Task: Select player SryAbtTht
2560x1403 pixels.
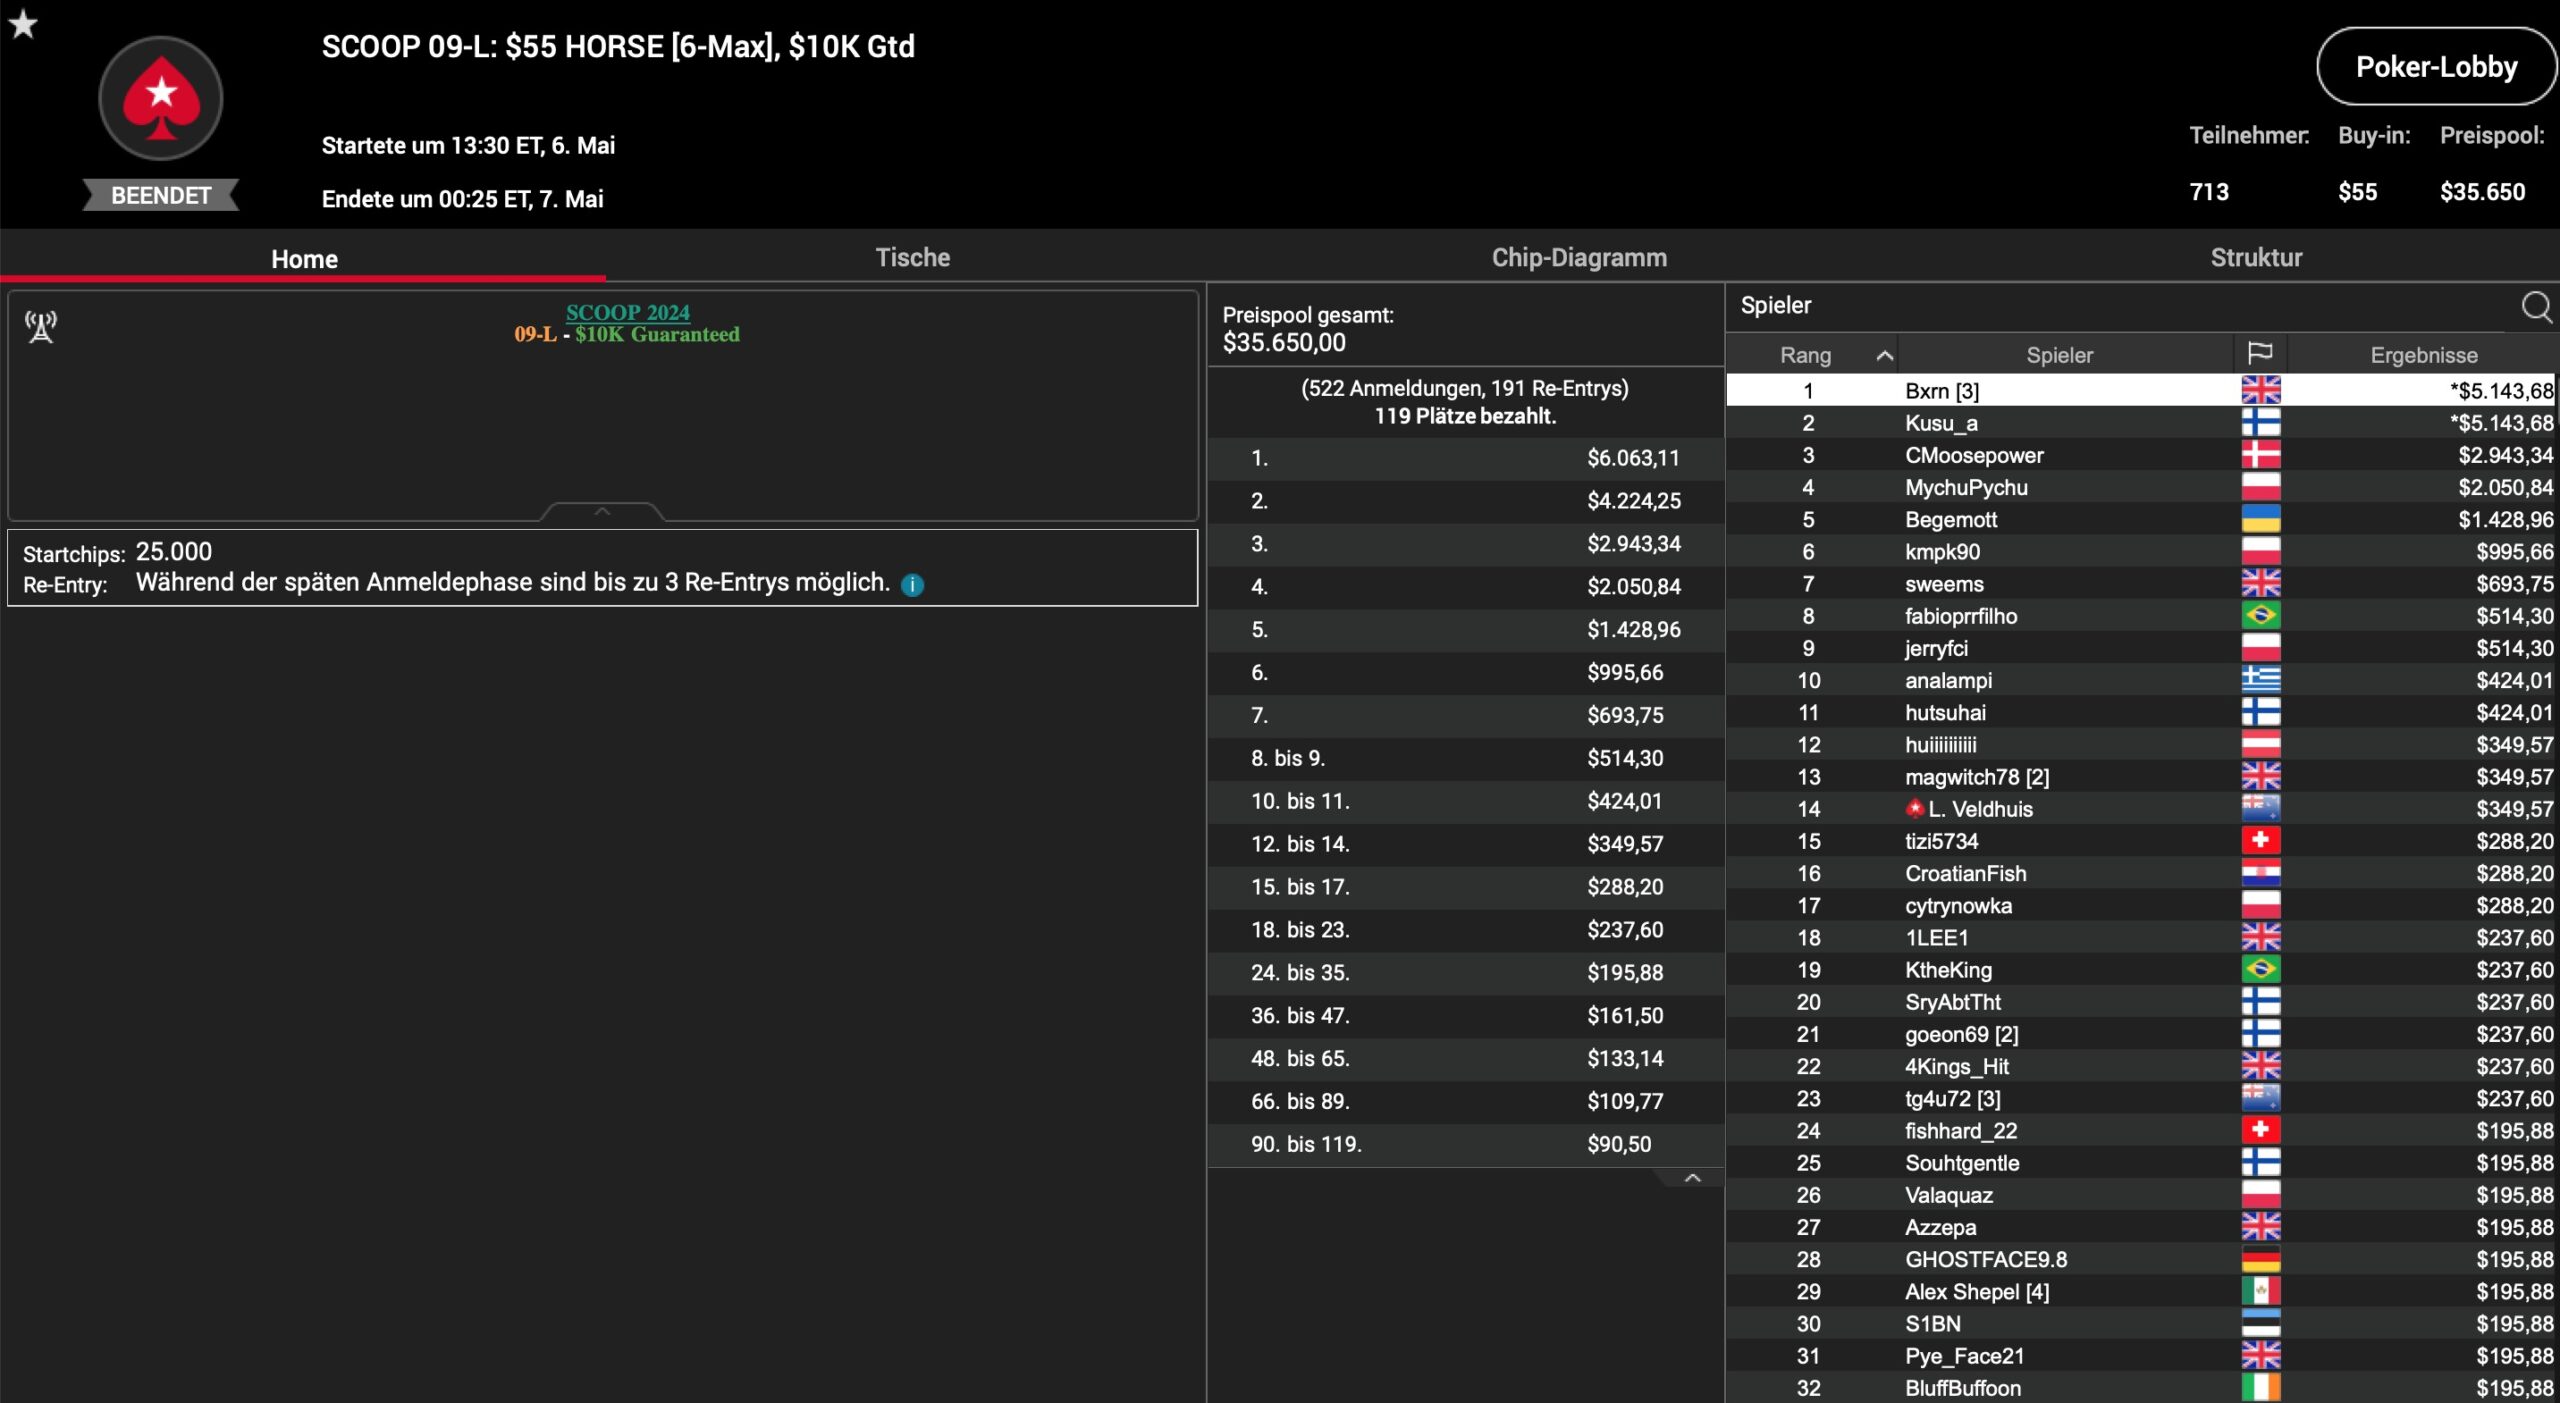Action: pos(2142,1001)
